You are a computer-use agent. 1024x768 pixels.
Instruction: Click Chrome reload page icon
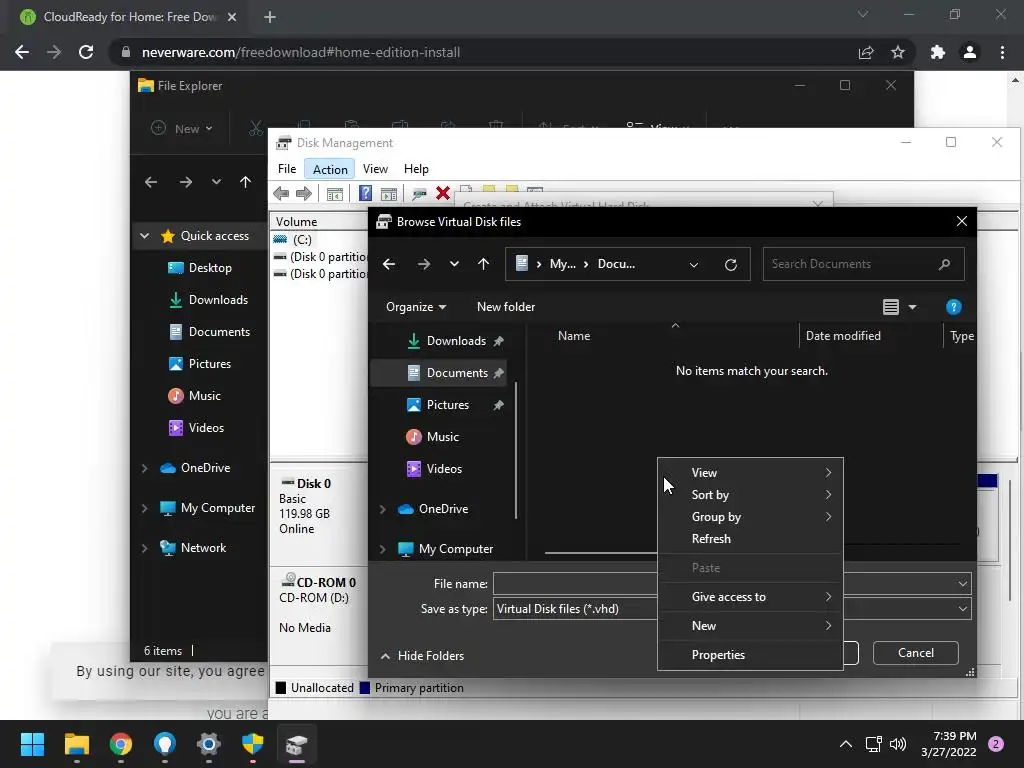(86, 52)
